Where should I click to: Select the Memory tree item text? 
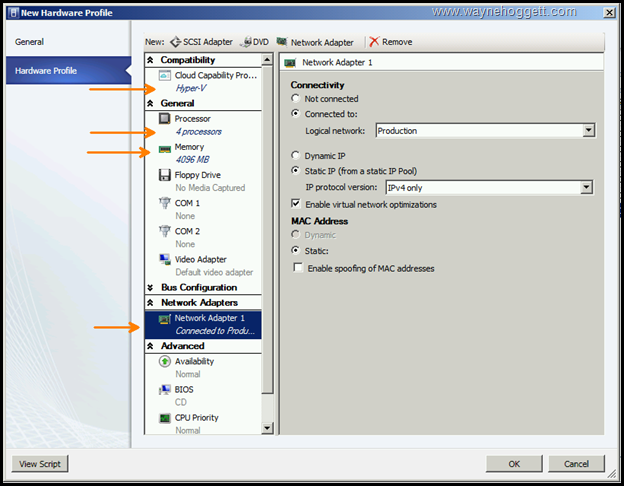(189, 147)
